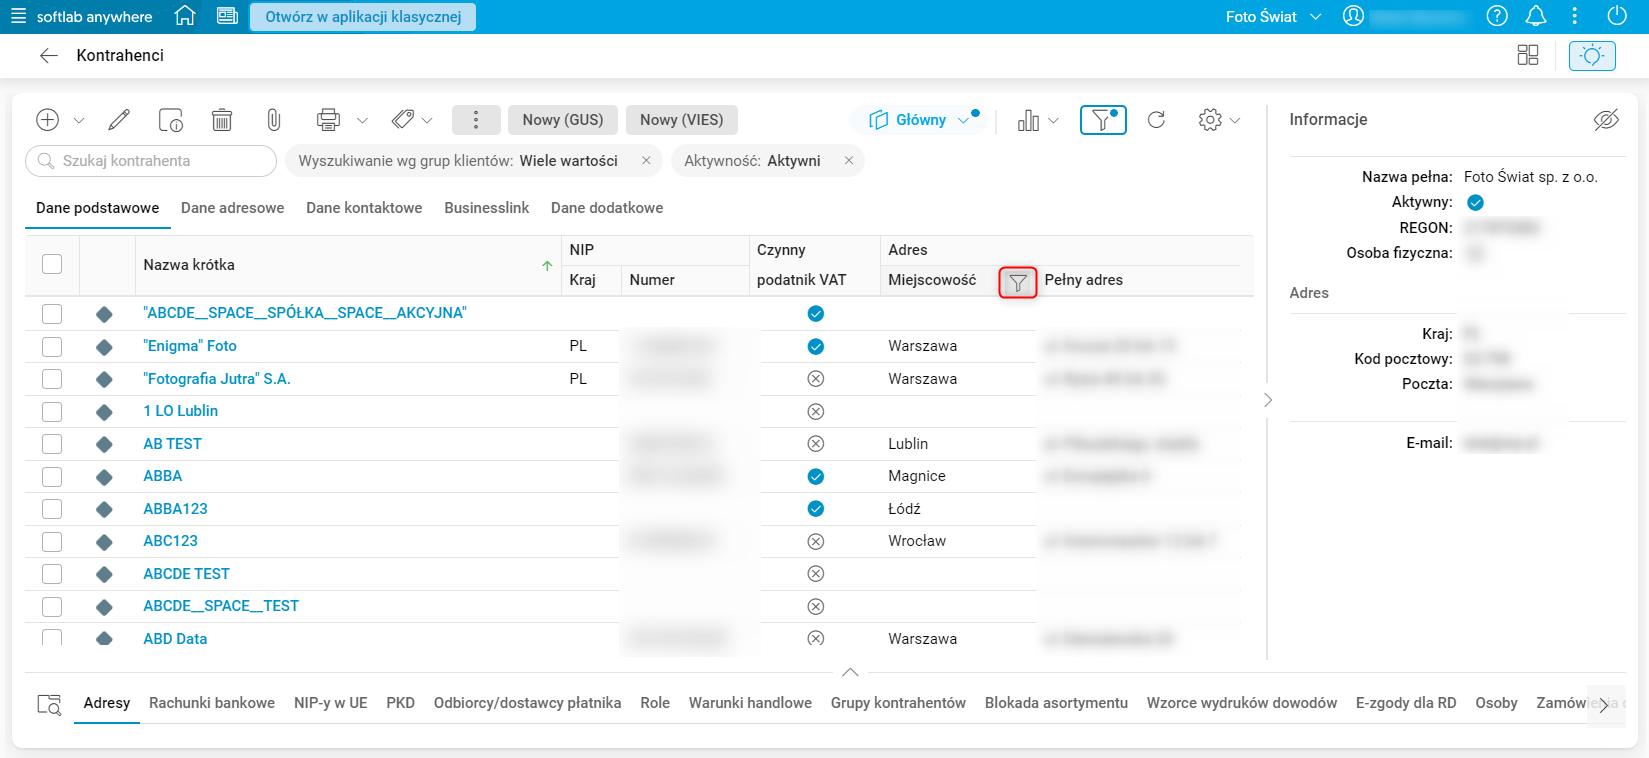Image resolution: width=1649 pixels, height=758 pixels.
Task: Open the toolbar more options dots button
Action: pyautogui.click(x=476, y=120)
